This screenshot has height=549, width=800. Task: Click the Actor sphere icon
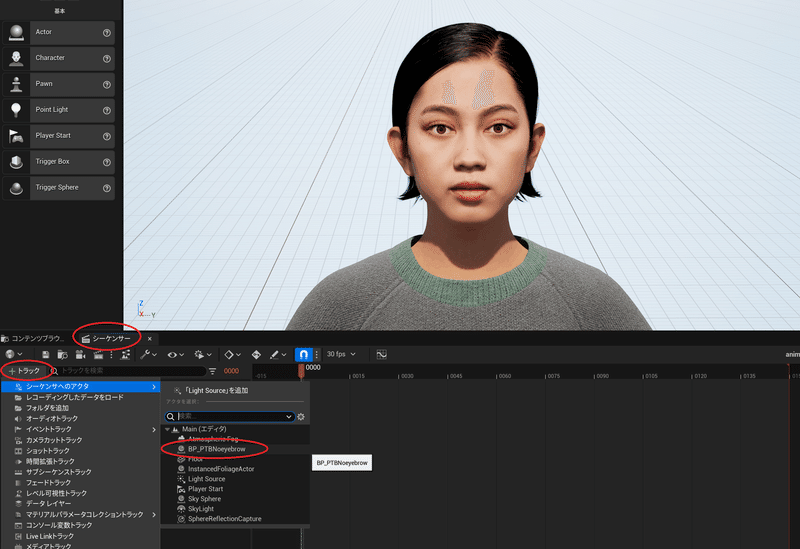[x=16, y=32]
